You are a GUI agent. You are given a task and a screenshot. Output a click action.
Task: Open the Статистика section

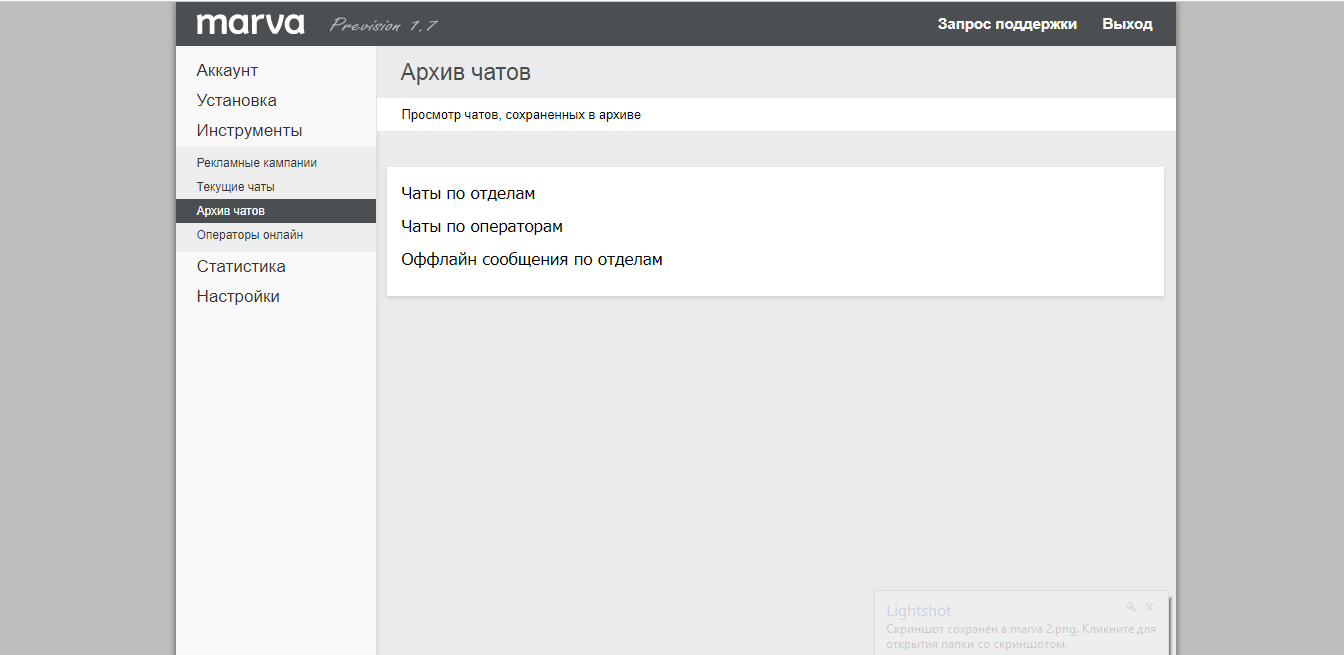point(241,266)
